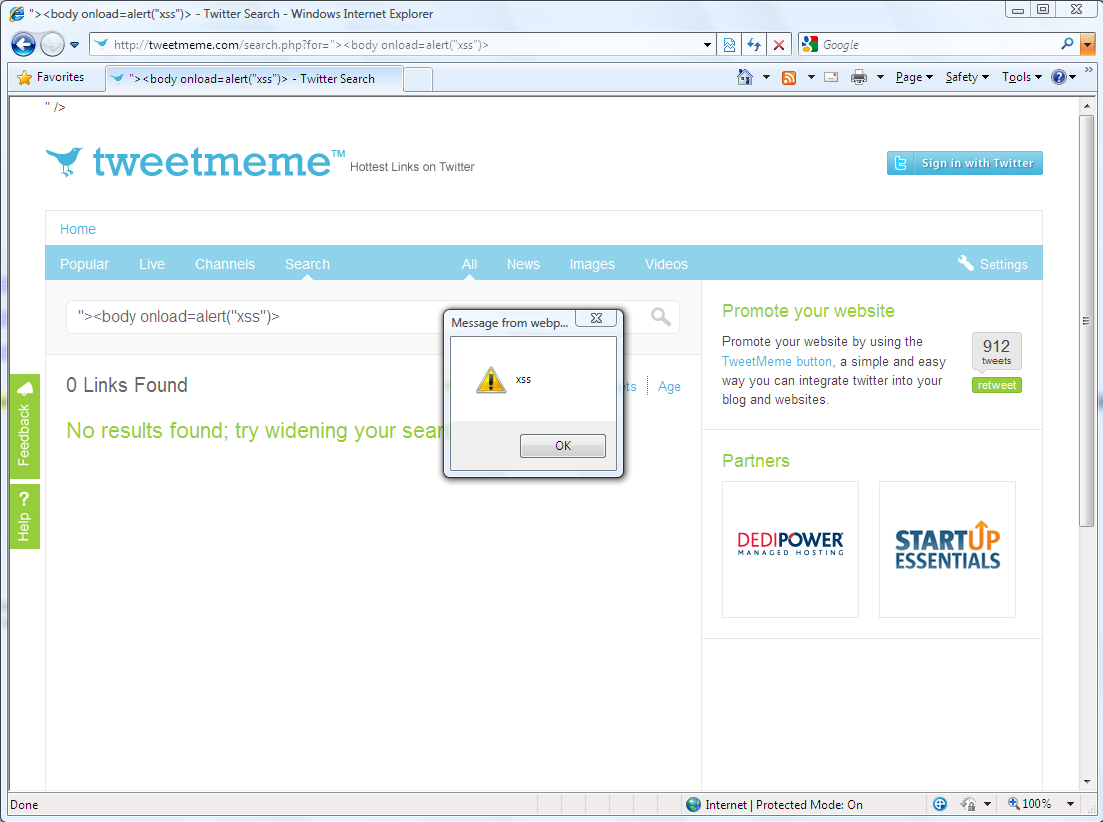Screen dimensions: 1103x822
Task: Open Settings with wrench icon
Action: point(993,264)
